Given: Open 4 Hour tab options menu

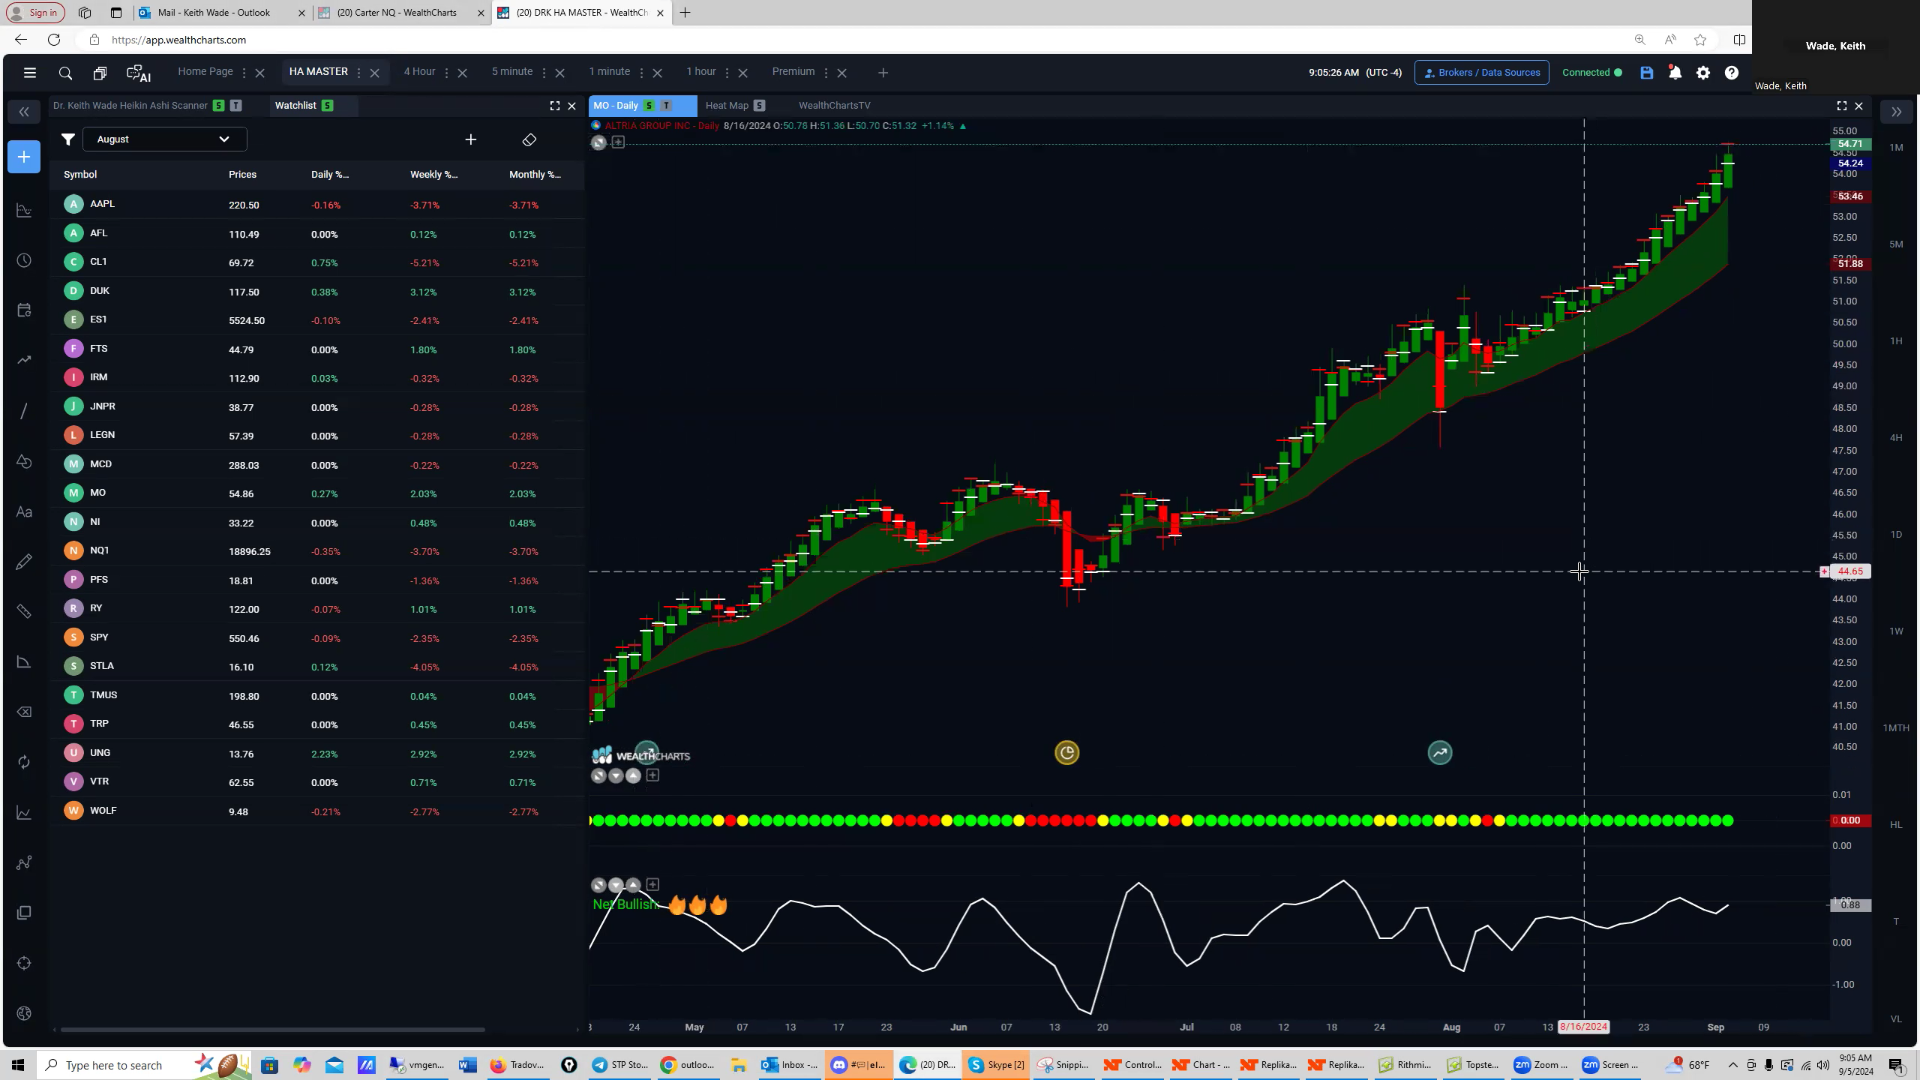Looking at the screenshot, I should coord(446,73).
